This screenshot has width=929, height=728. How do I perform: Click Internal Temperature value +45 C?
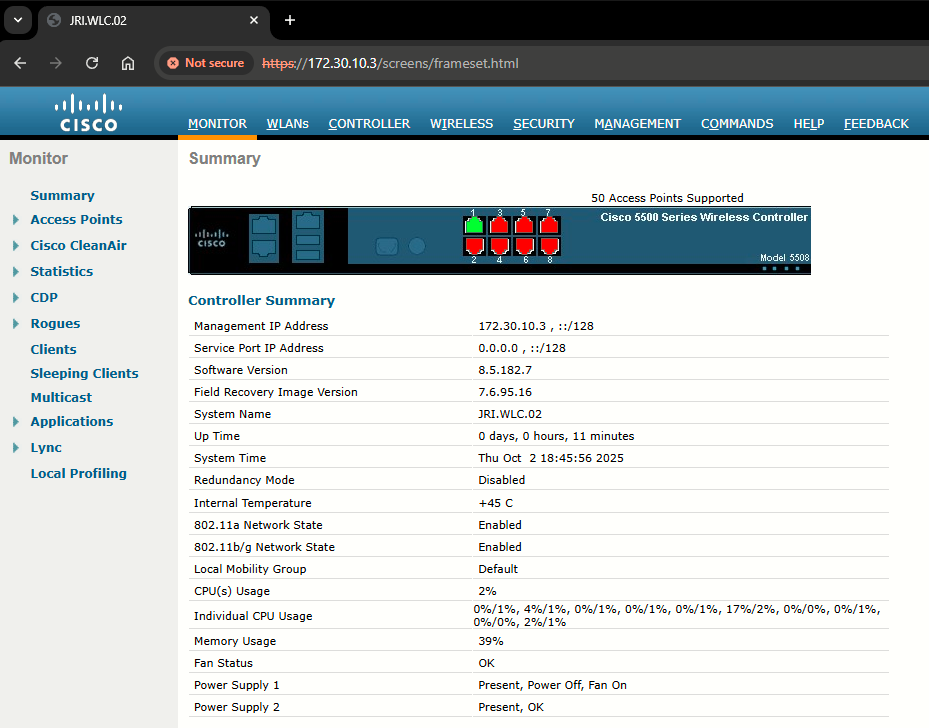click(495, 503)
